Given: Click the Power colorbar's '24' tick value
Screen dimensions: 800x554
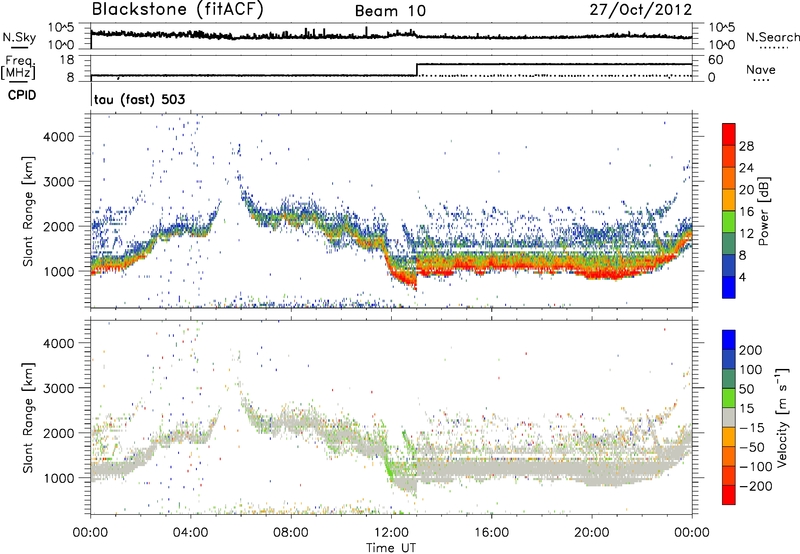Looking at the screenshot, I should pyautogui.click(x=746, y=168).
